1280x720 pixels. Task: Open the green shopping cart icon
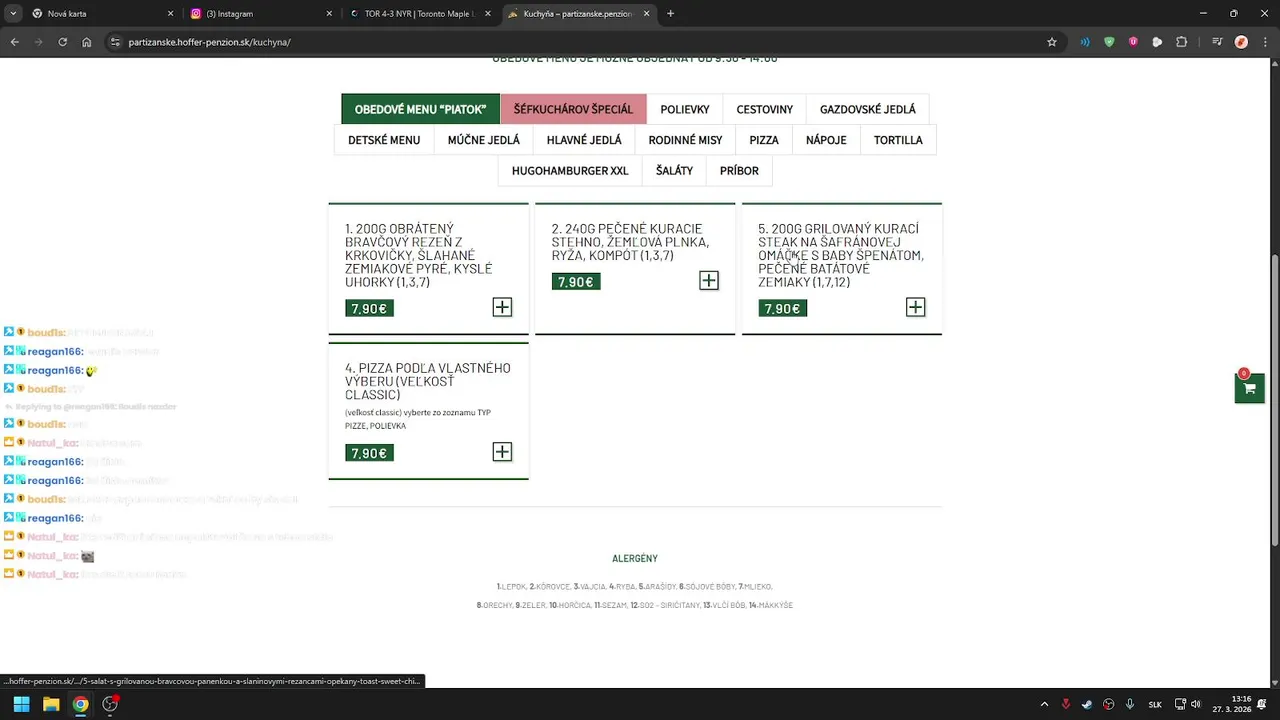[x=1249, y=388]
